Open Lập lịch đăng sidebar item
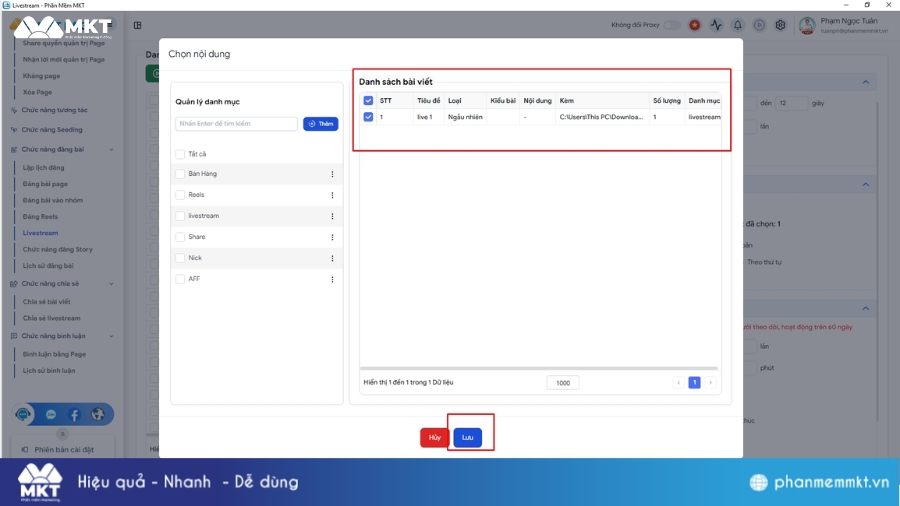 [x=44, y=168]
